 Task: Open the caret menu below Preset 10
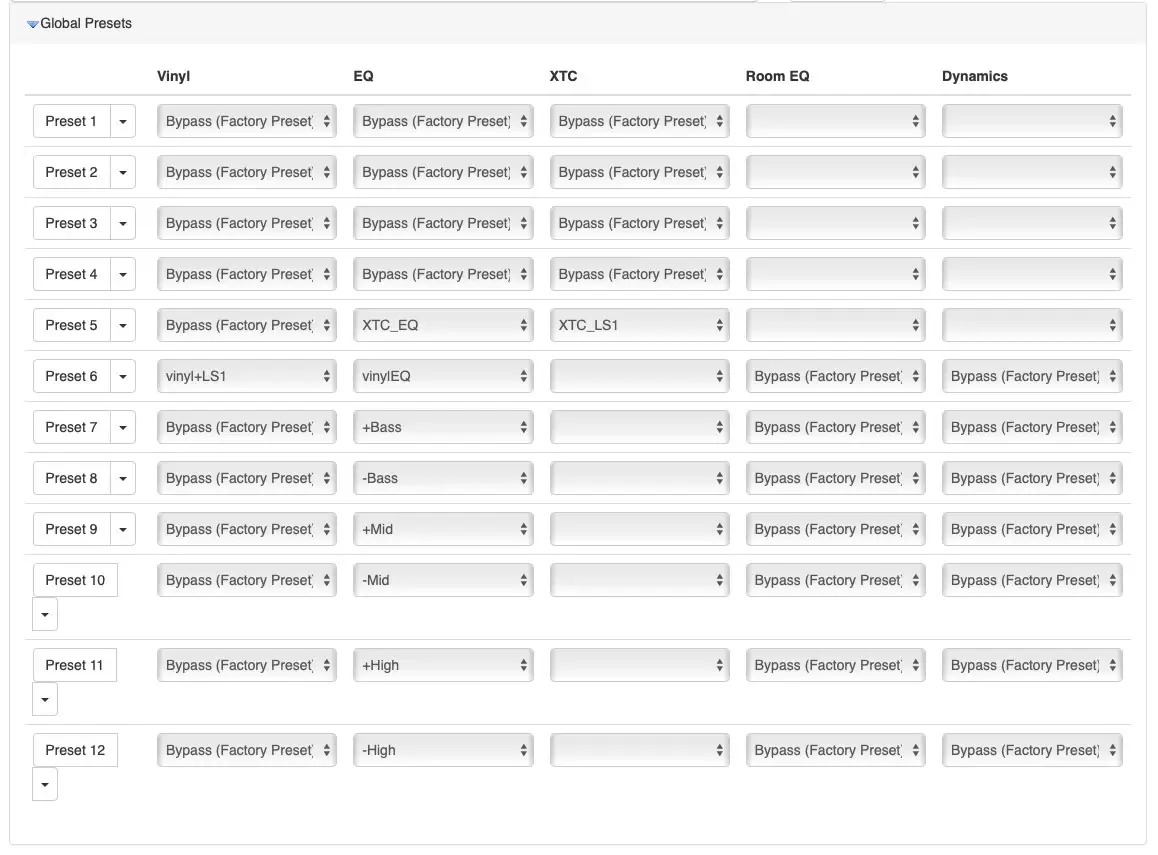45,614
